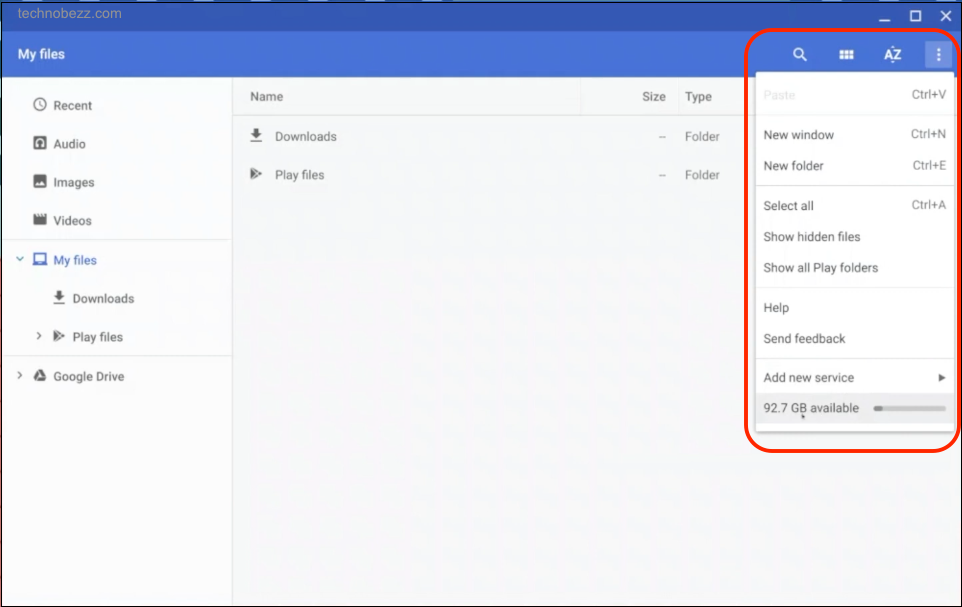Sort by Name column header
Viewport: 962px width, 607px height.
[266, 96]
